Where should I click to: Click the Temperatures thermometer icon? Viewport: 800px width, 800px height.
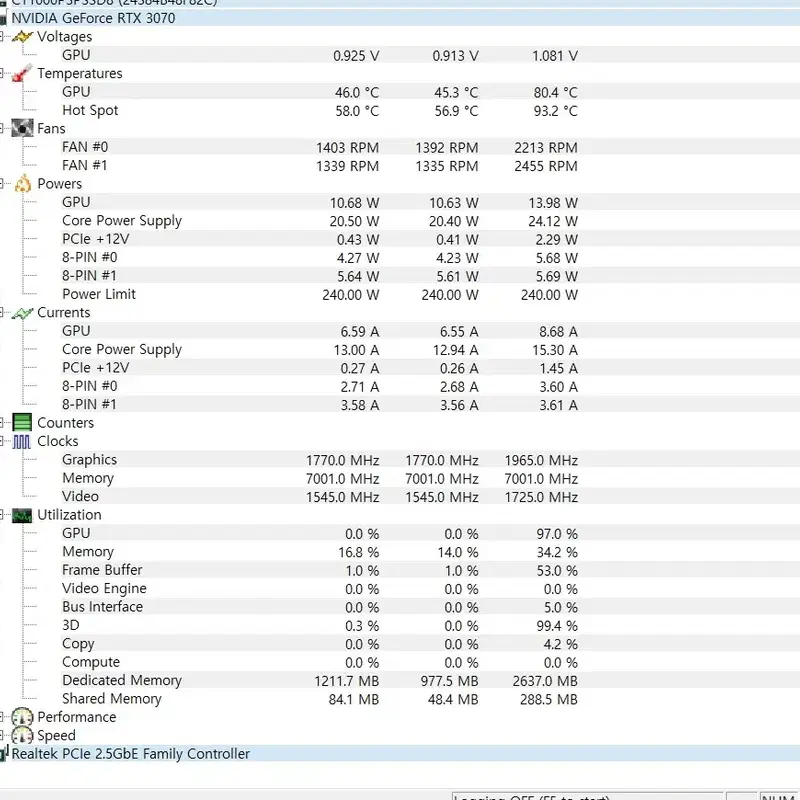[22, 73]
